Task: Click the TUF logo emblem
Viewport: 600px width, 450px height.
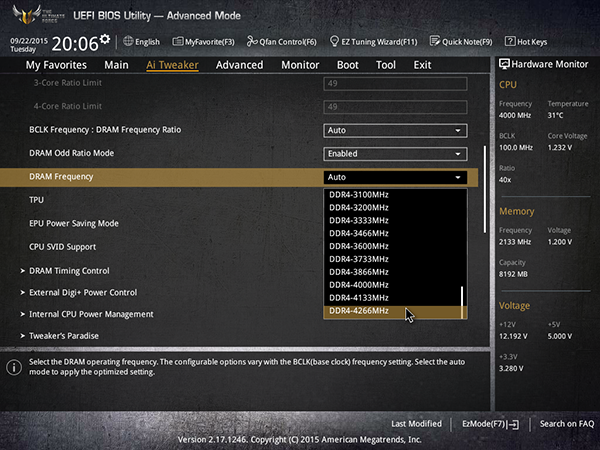Action: tap(27, 15)
